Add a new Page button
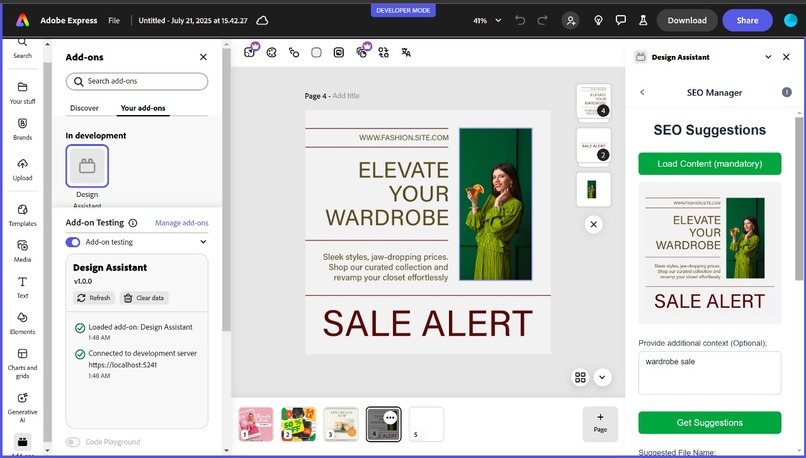806x458 pixels. (x=600, y=424)
